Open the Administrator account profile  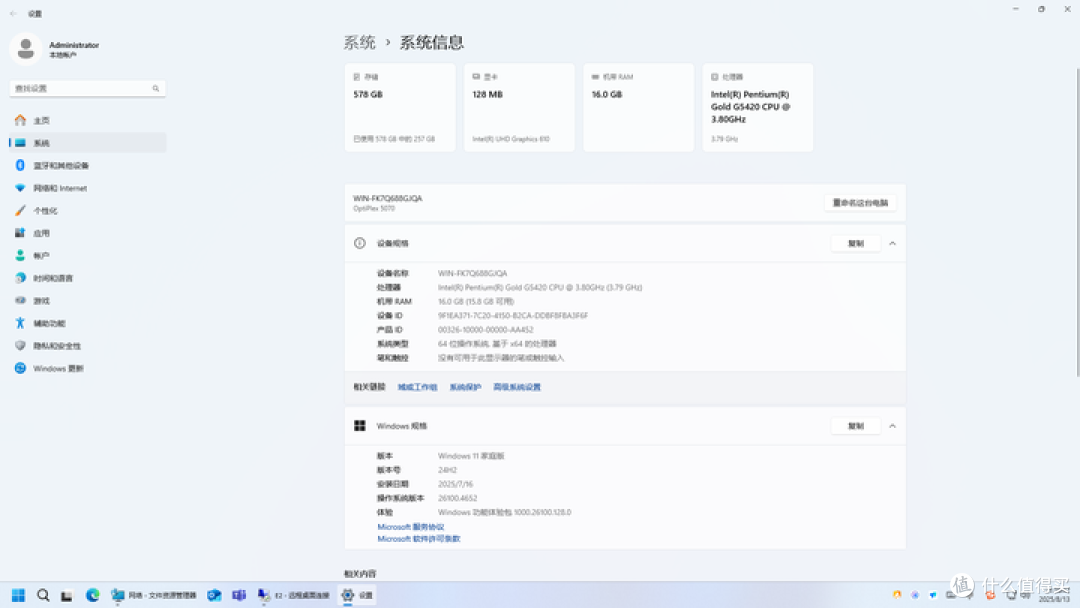click(55, 50)
